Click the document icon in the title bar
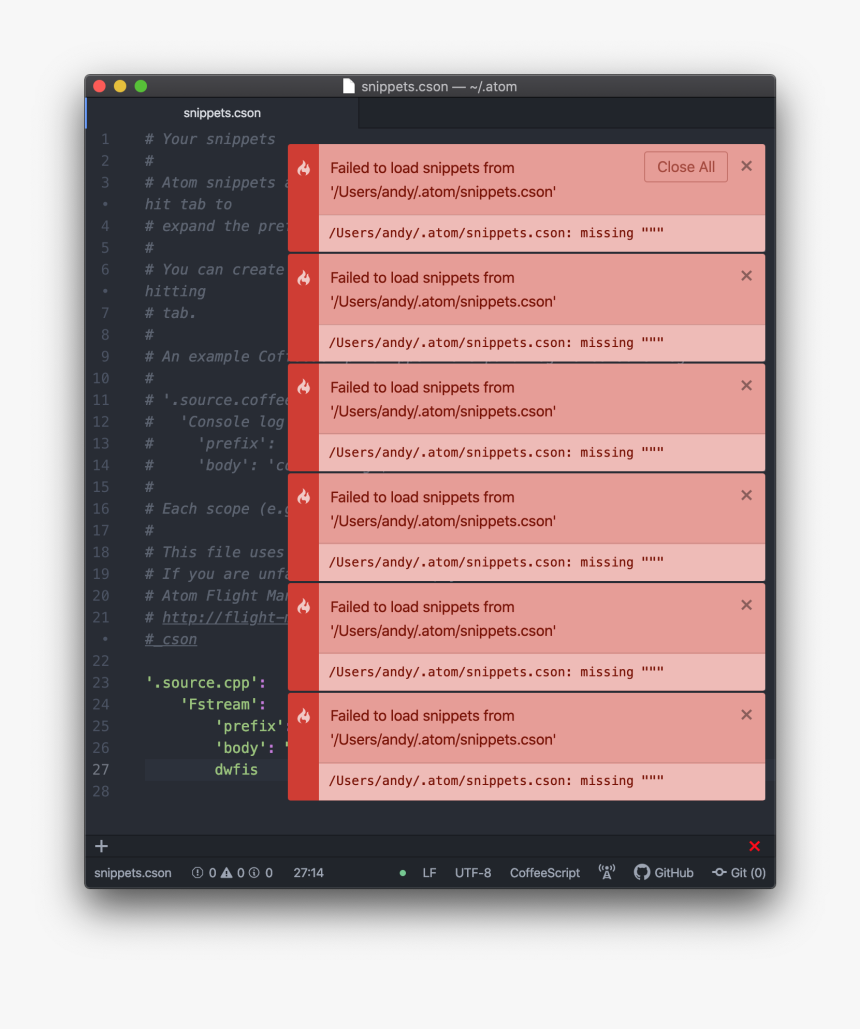 click(348, 86)
